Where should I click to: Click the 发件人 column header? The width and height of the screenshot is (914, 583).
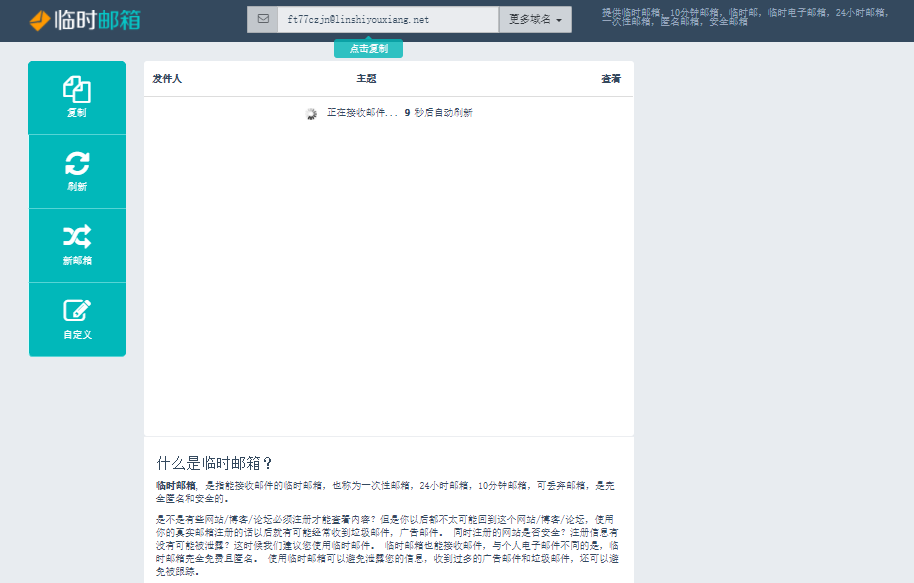click(167, 79)
